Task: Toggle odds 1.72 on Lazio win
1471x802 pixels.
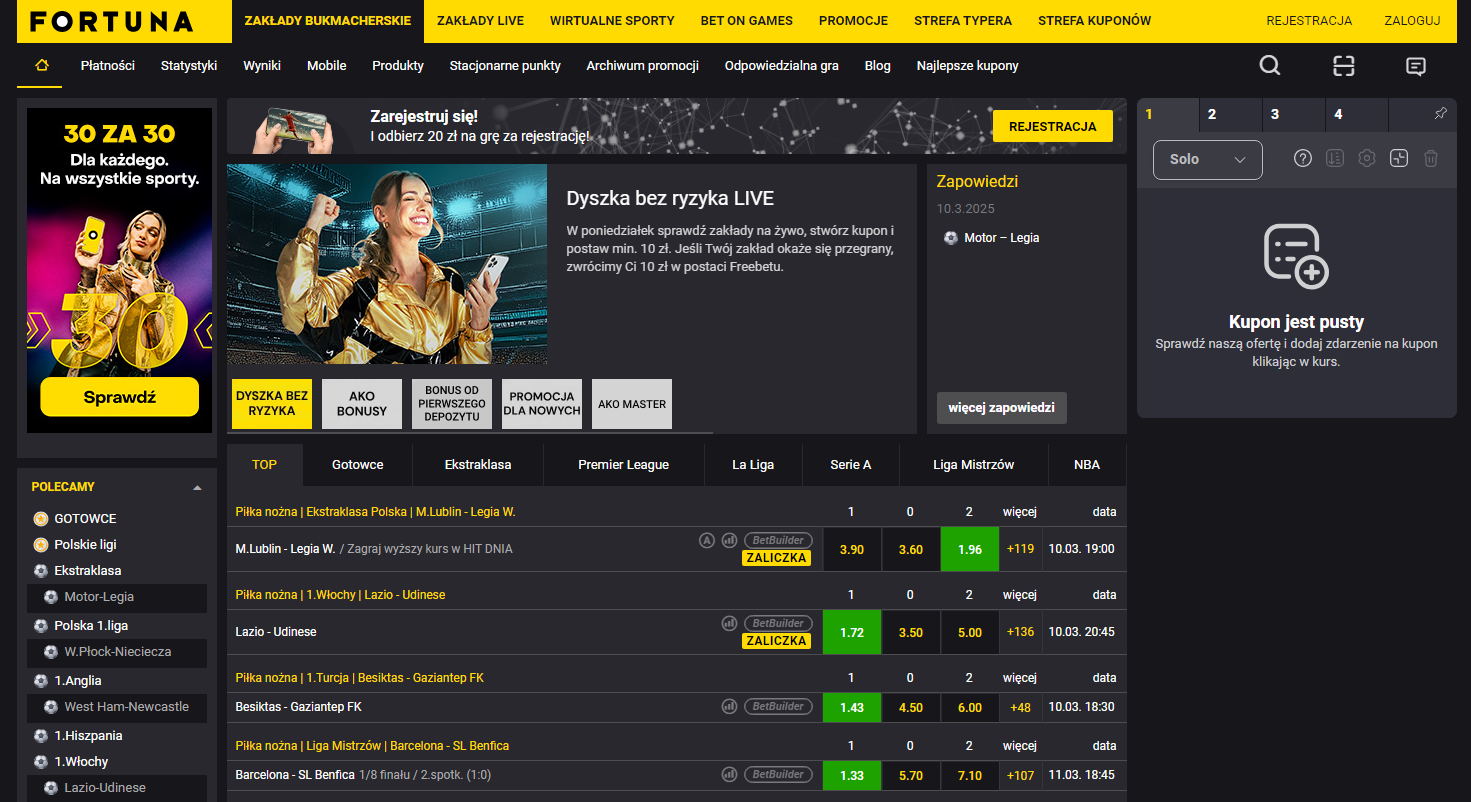Action: point(852,632)
